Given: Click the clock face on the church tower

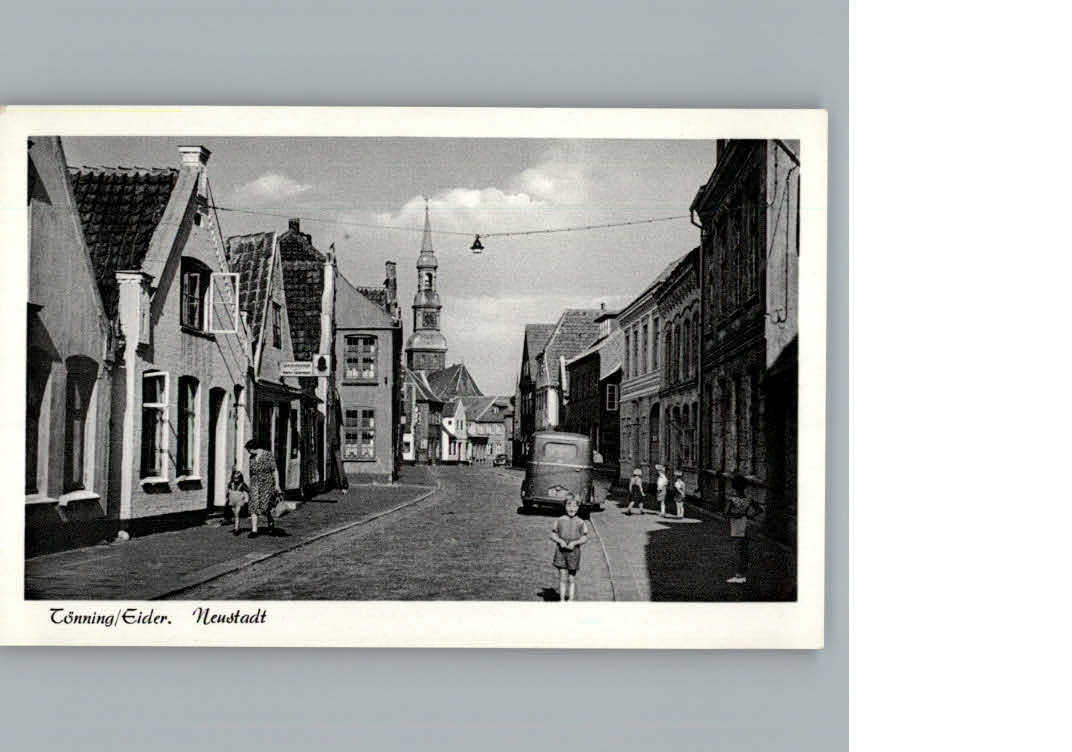Looking at the screenshot, I should 427,320.
